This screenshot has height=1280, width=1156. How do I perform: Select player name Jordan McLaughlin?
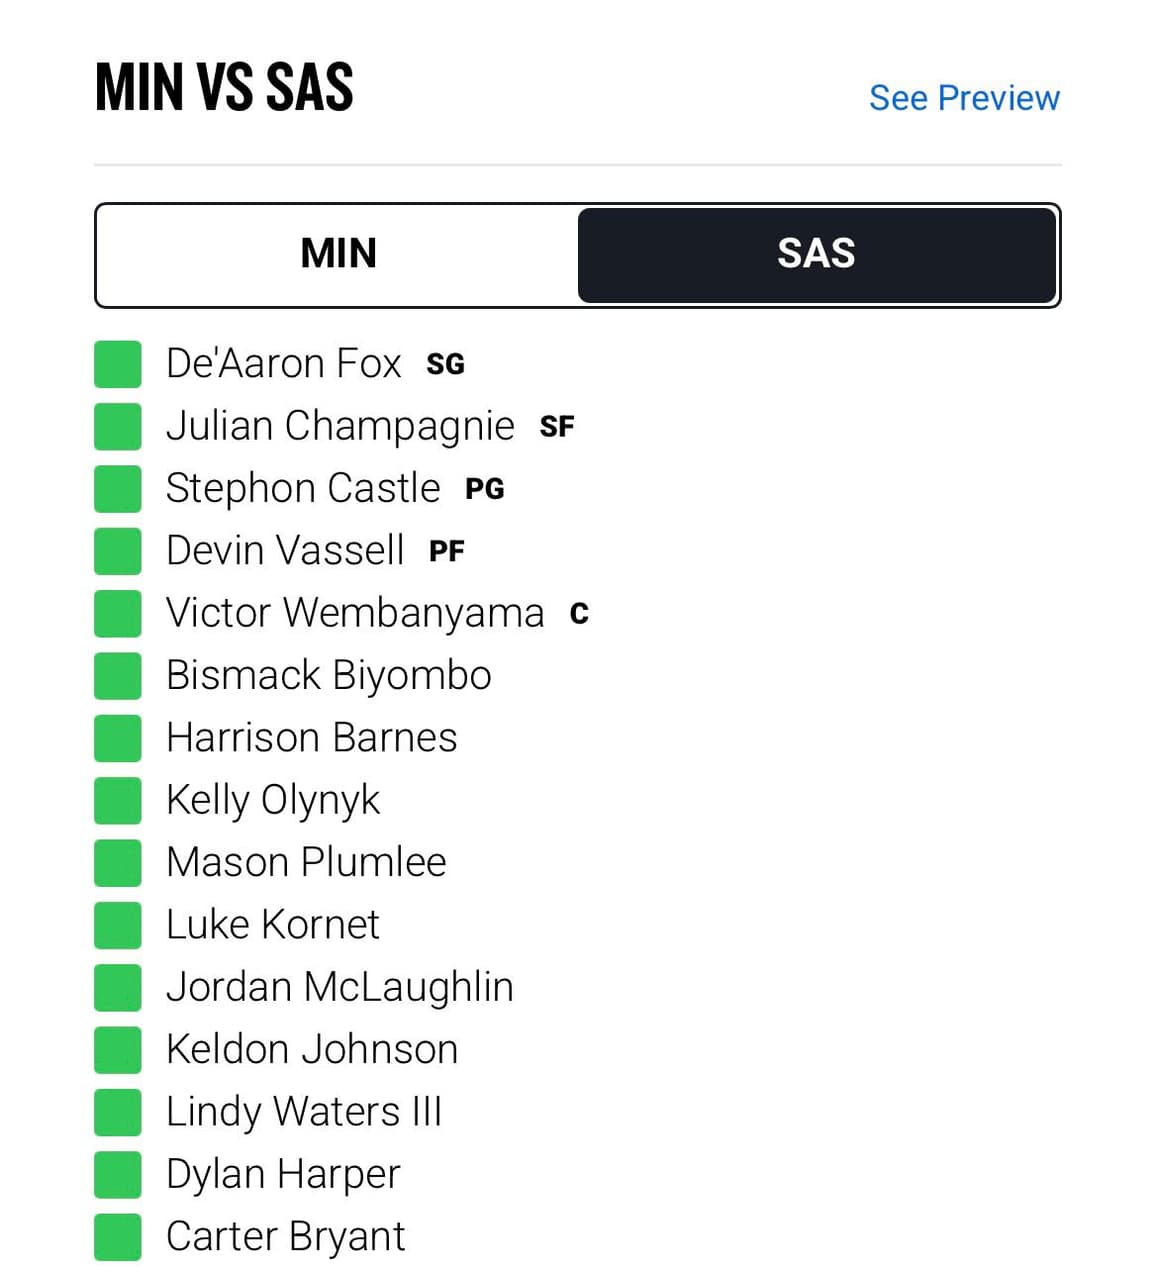(340, 988)
